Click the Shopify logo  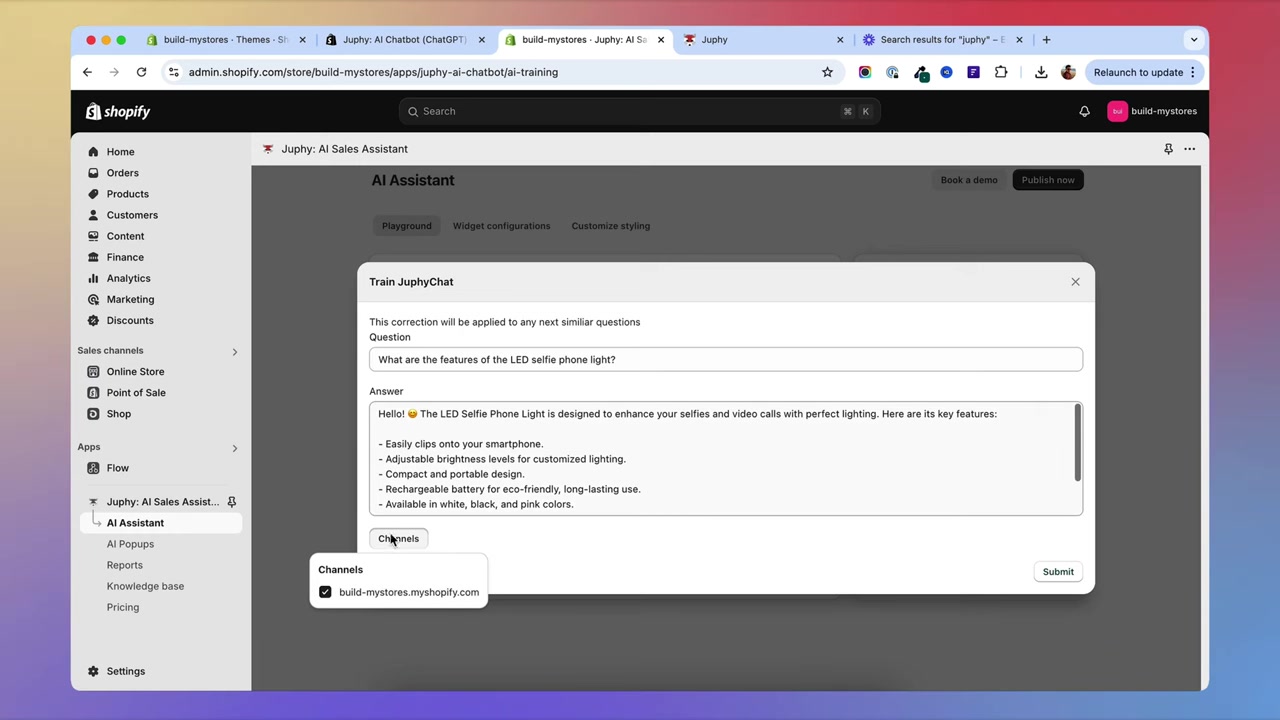coord(118,111)
